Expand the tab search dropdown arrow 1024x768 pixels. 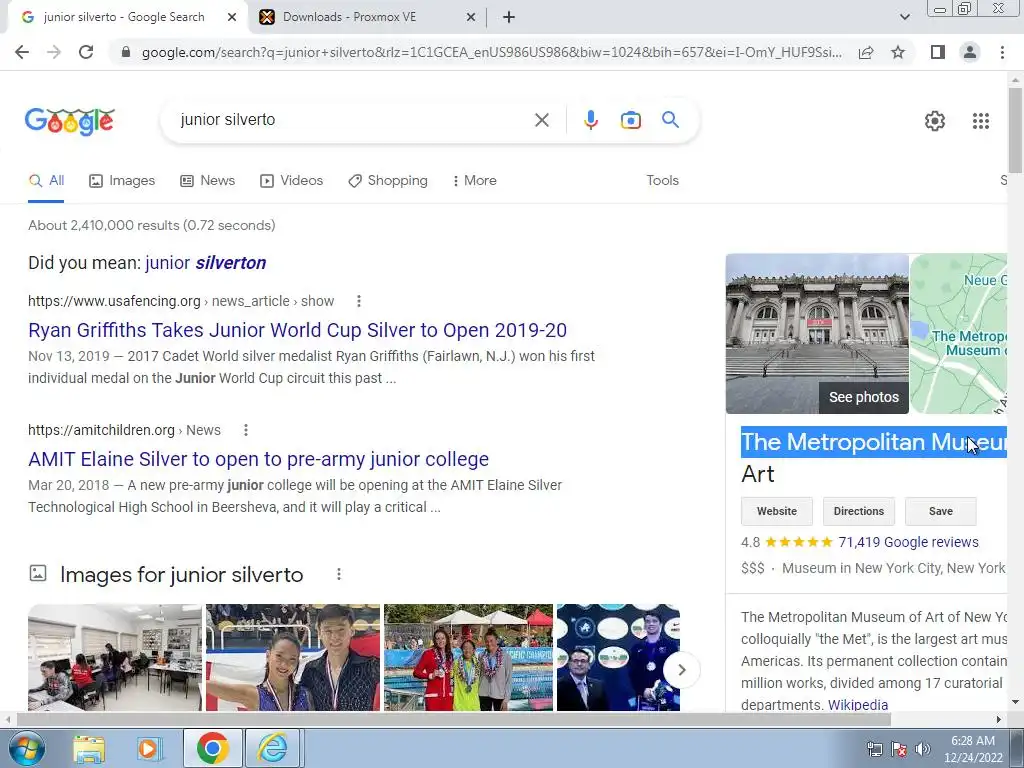(x=904, y=17)
